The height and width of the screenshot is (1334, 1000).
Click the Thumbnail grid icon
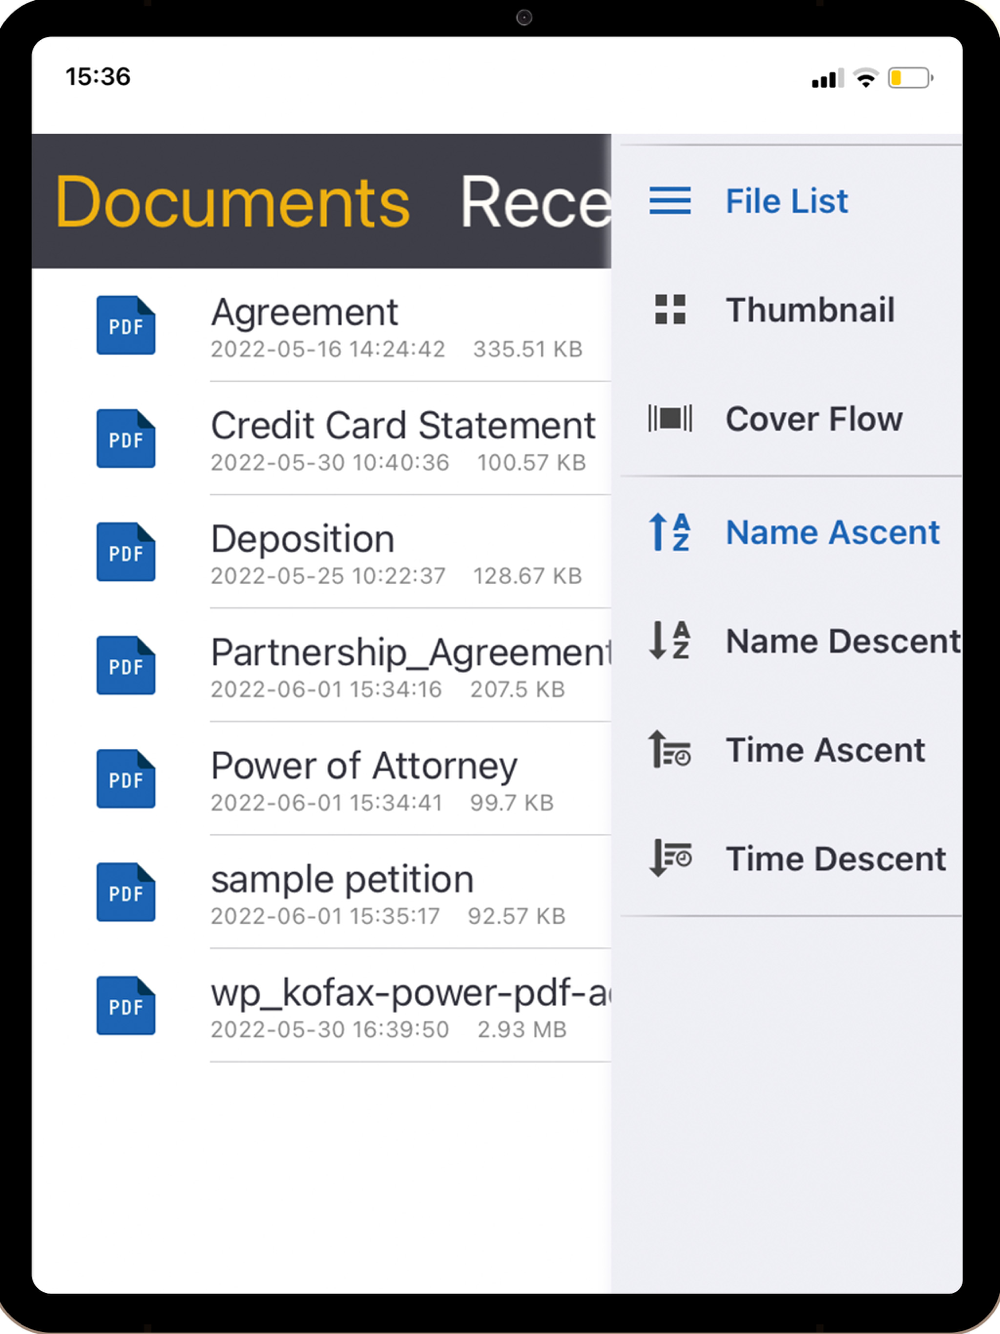pyautogui.click(x=670, y=310)
